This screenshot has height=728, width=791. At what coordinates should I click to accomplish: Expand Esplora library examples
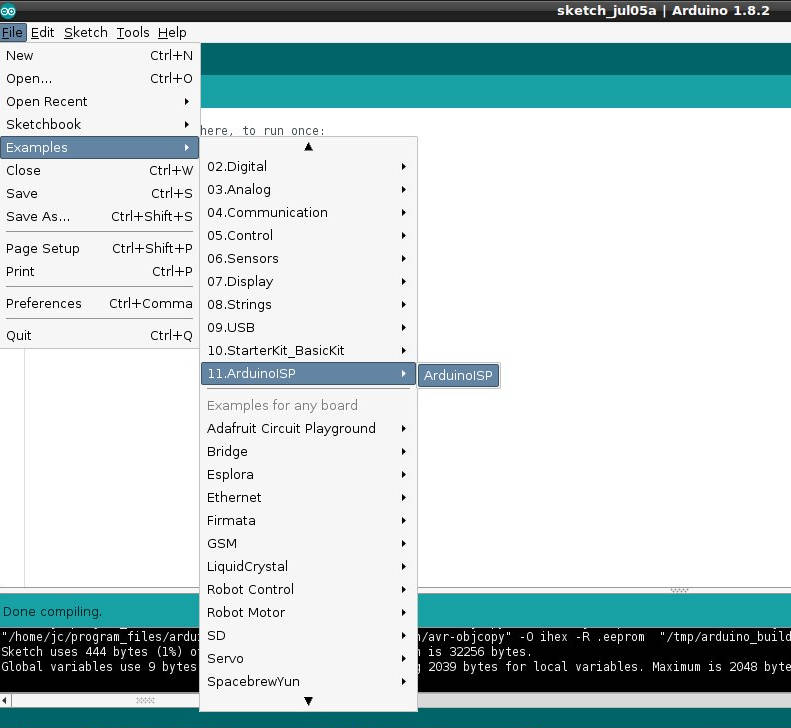(308, 475)
